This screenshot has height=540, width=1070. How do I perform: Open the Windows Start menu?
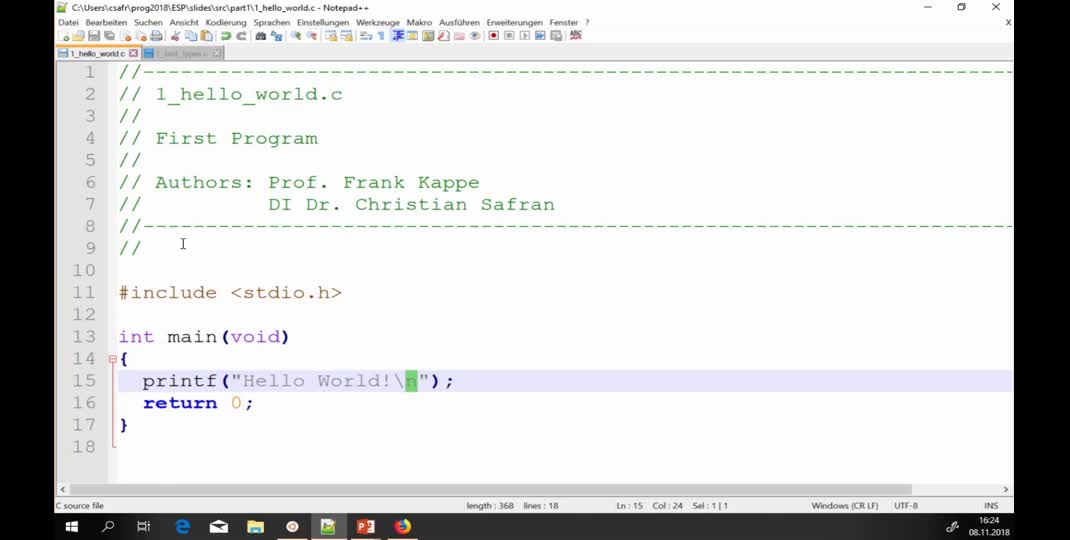point(71,526)
